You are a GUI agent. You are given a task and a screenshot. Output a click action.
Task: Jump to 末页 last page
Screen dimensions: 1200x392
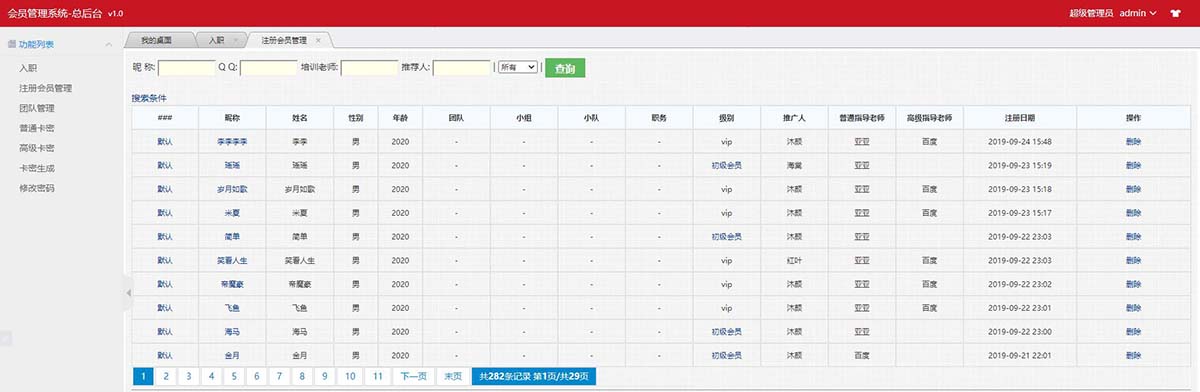tap(453, 376)
